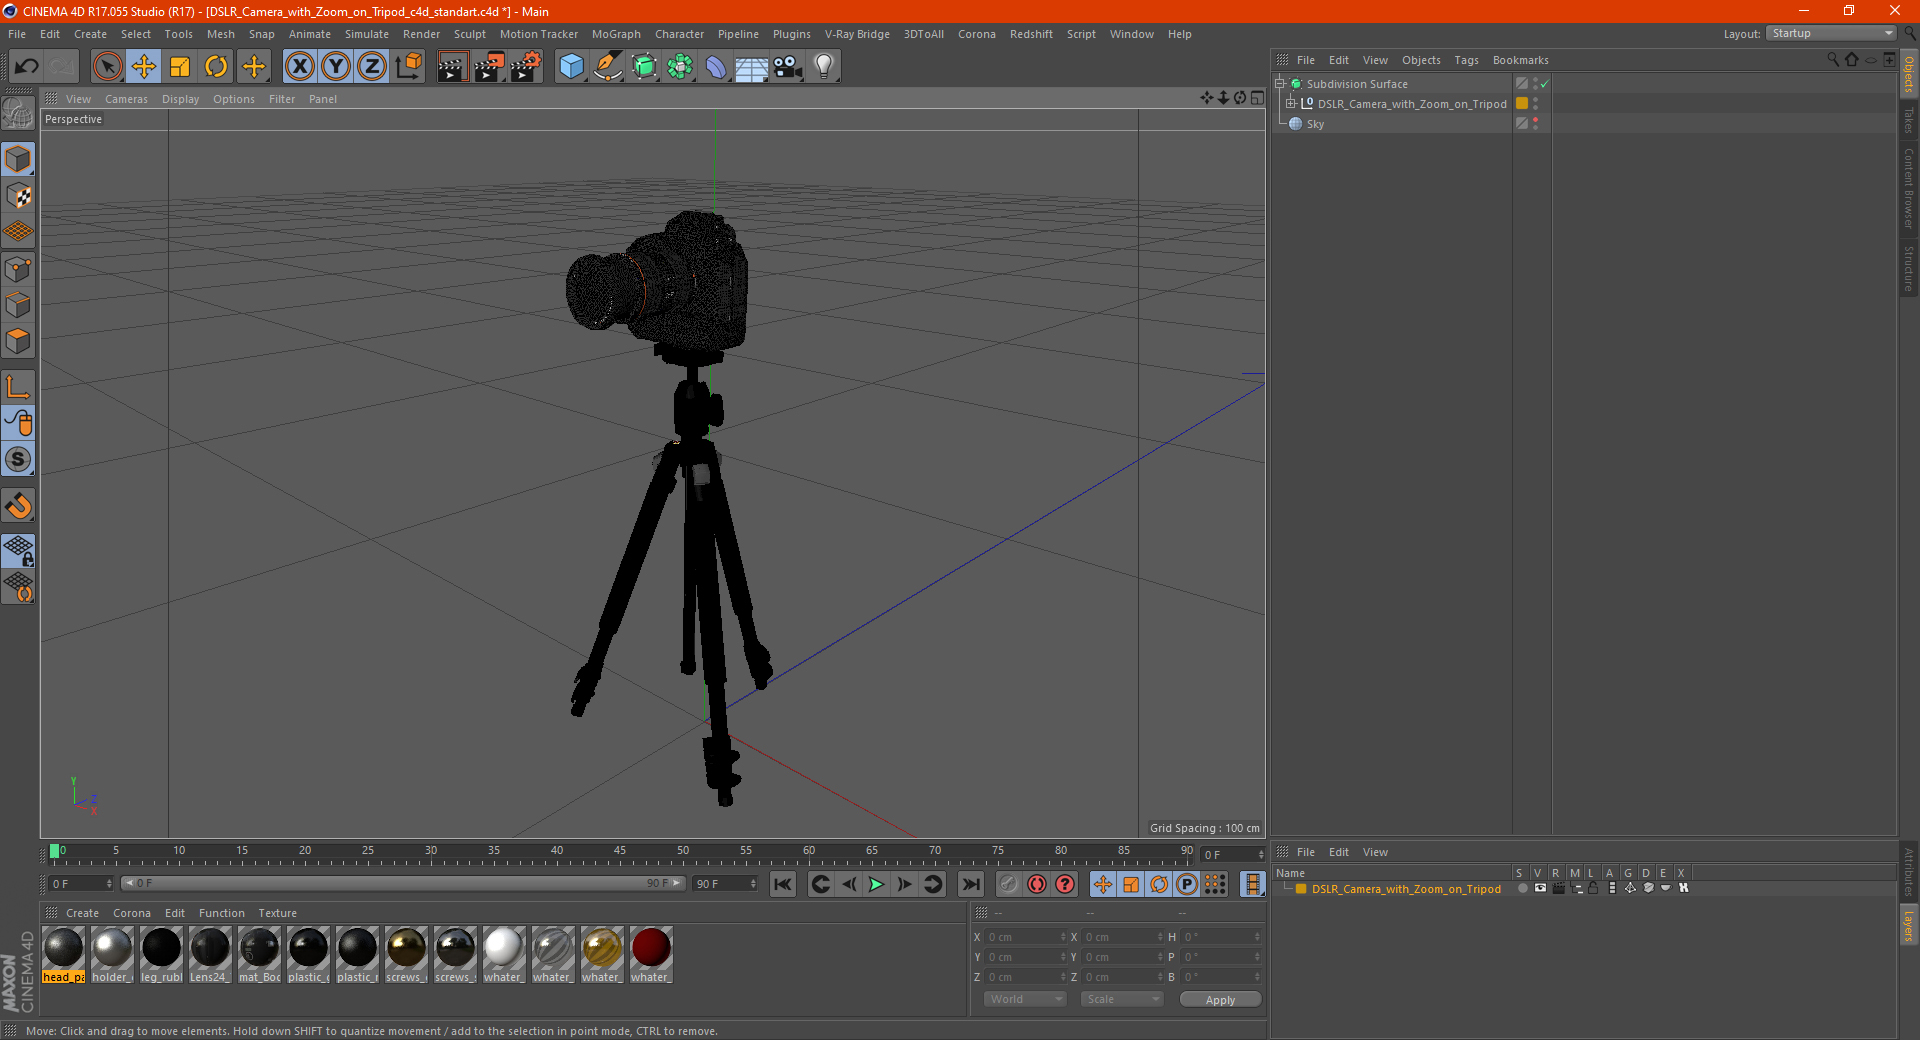Render the active view
Image resolution: width=1920 pixels, height=1040 pixels.
click(452, 67)
